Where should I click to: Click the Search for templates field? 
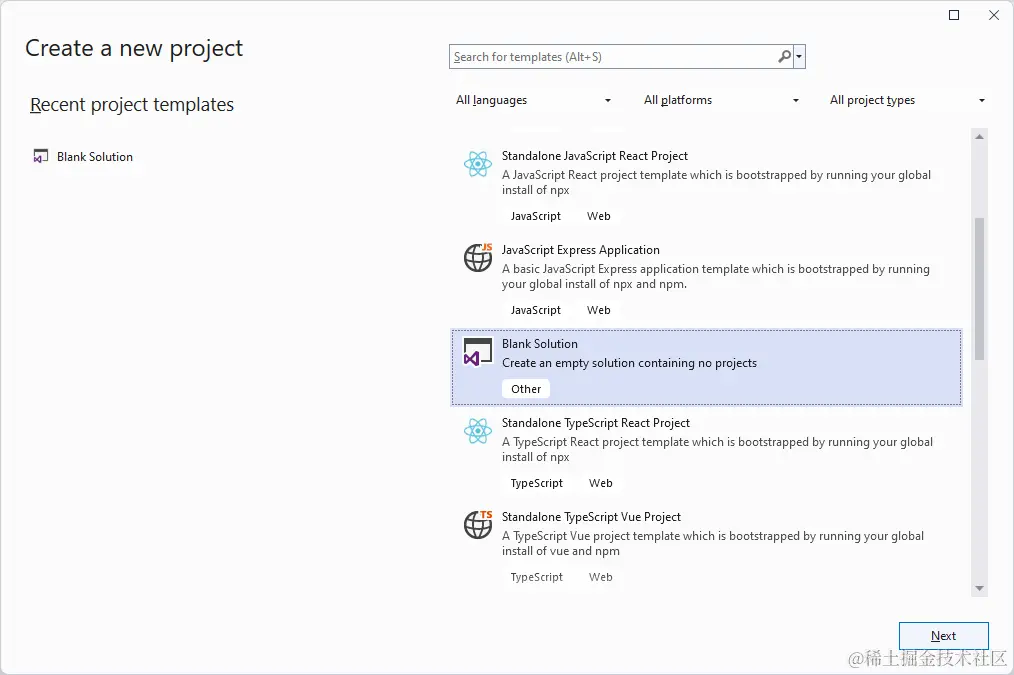pyautogui.click(x=613, y=57)
